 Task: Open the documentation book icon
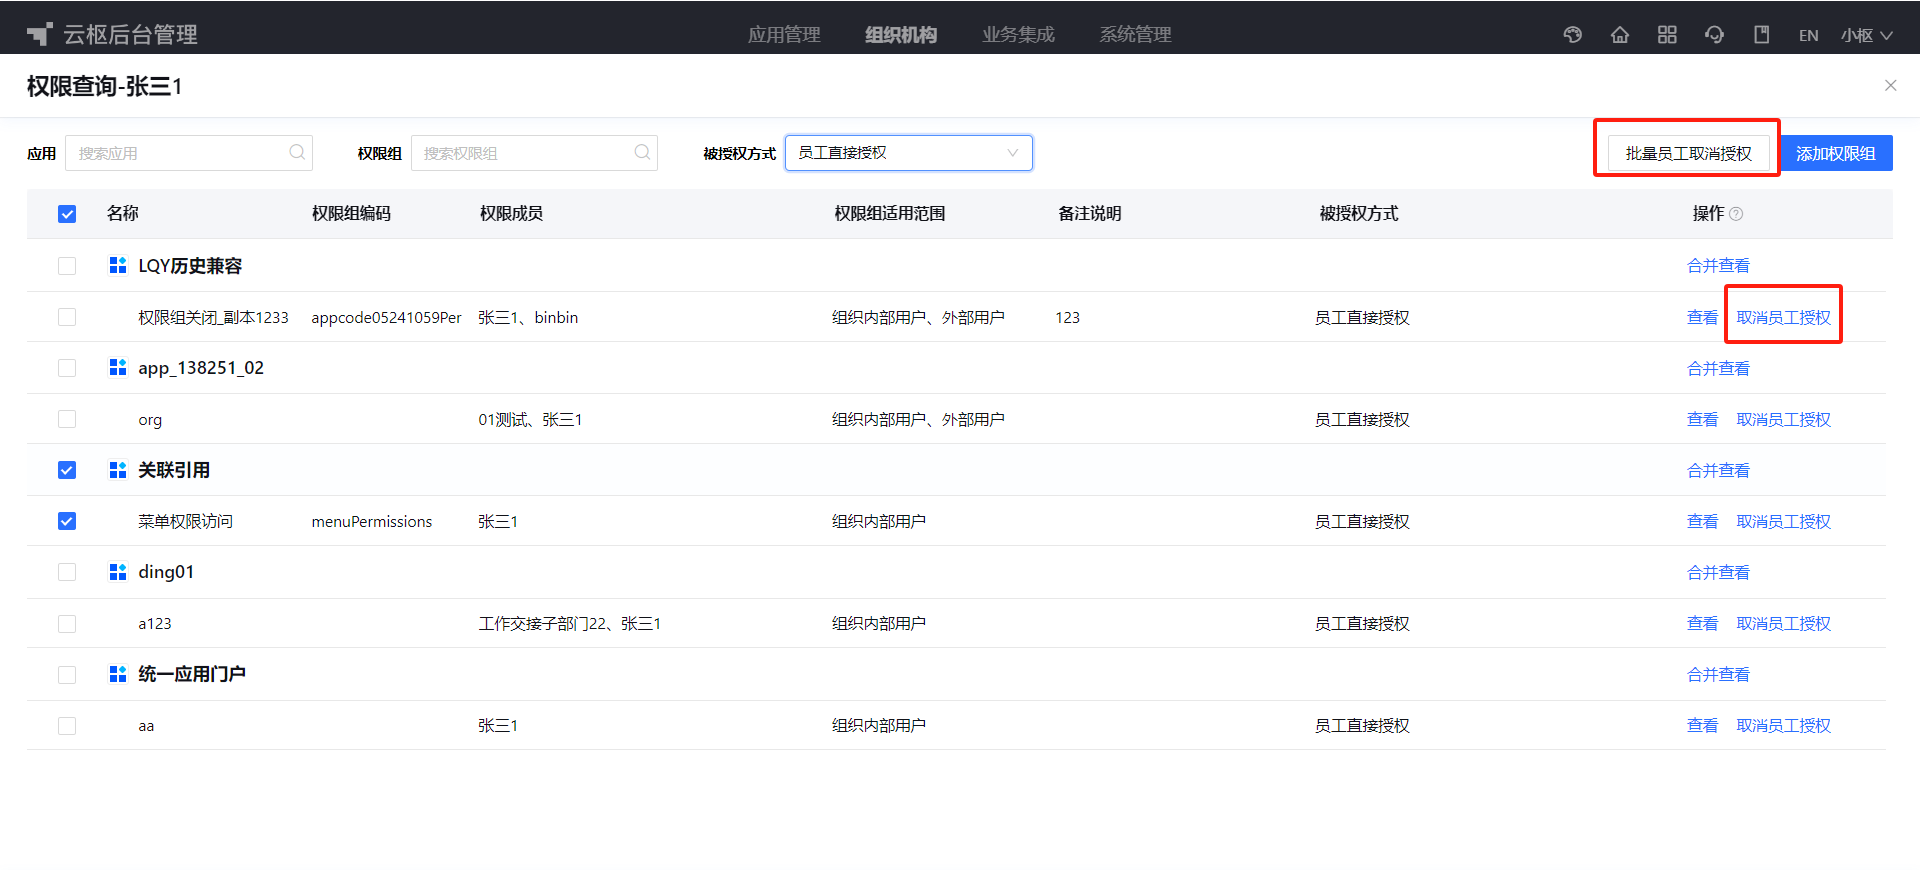(1762, 35)
